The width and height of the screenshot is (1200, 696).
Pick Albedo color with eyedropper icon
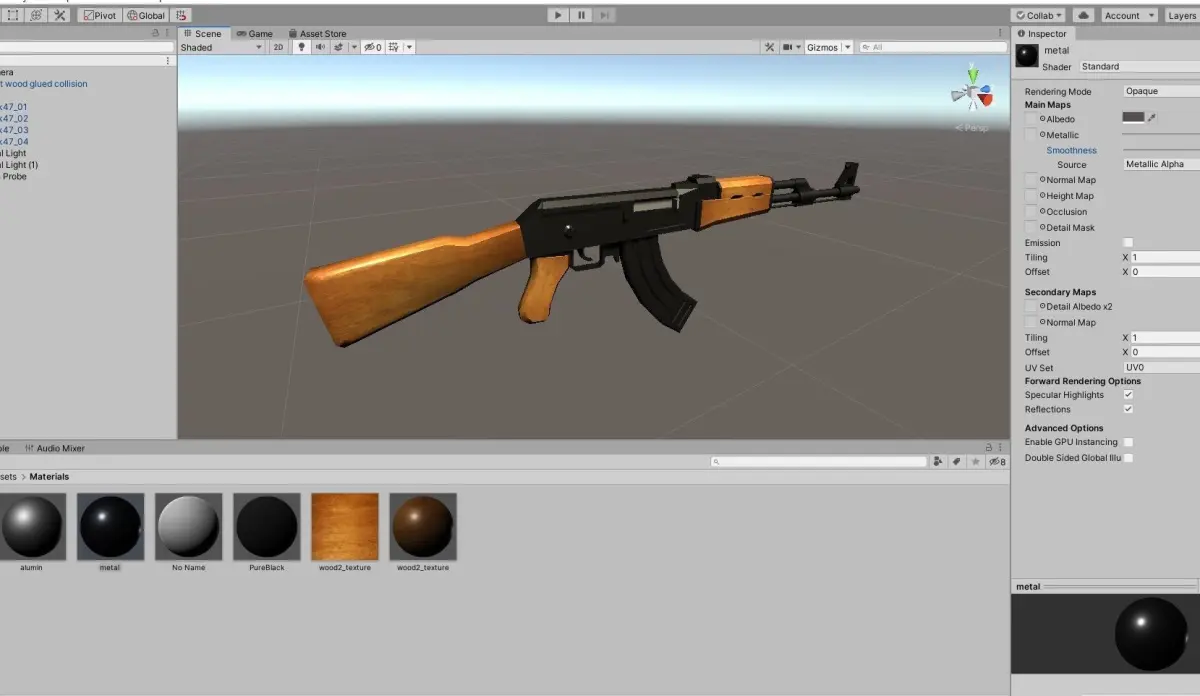1151,117
